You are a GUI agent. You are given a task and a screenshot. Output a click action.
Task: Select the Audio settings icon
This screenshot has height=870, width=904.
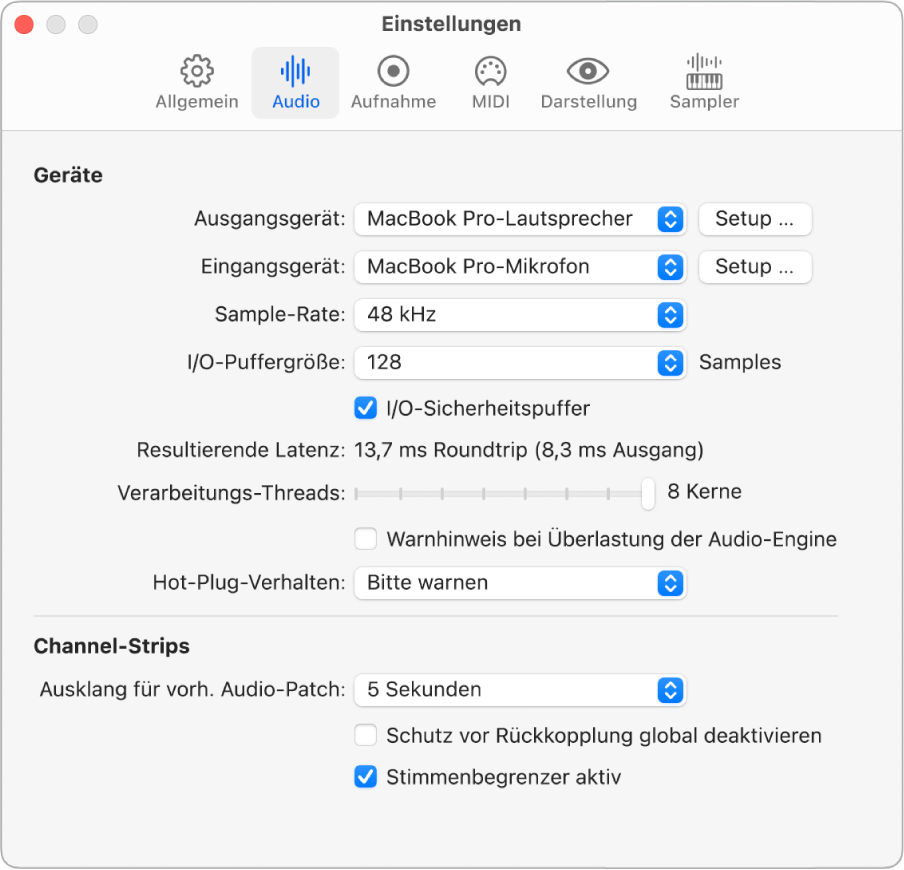coord(295,82)
